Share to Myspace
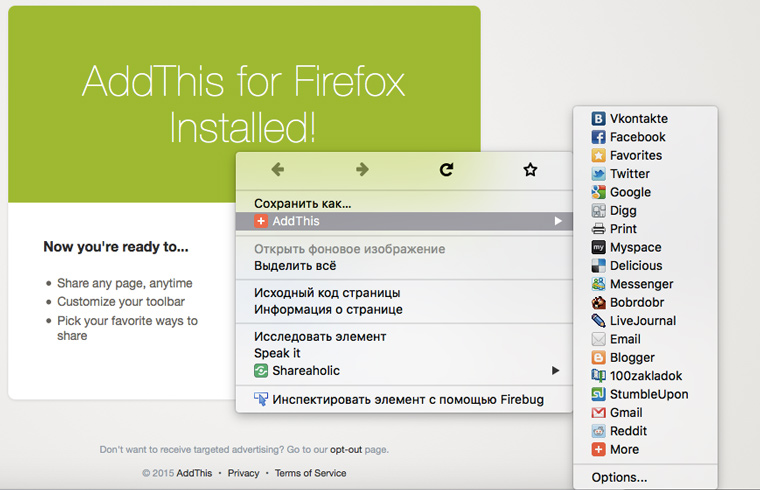760x490 pixels. click(645, 247)
